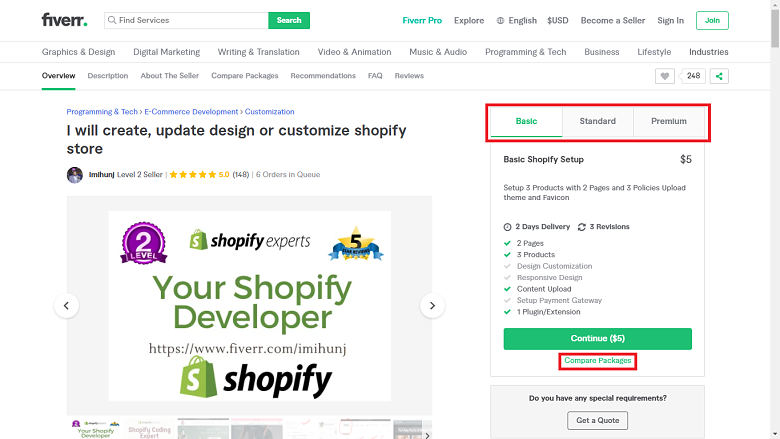Jump to Compare Packages nav tab
This screenshot has height=439, width=780.
tap(245, 76)
